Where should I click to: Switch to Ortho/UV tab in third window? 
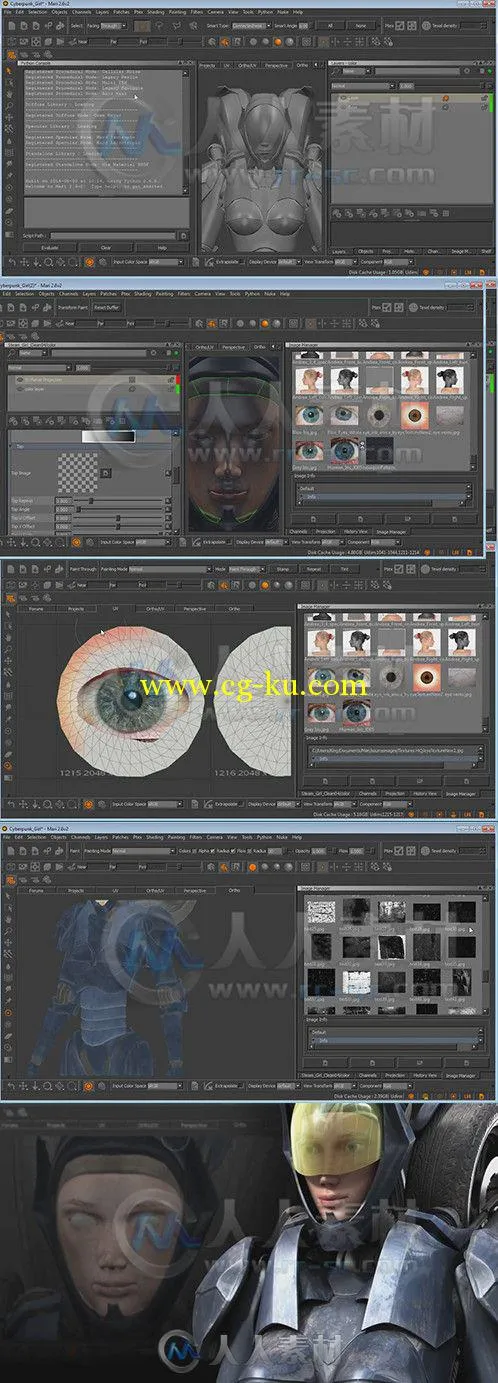154,607
